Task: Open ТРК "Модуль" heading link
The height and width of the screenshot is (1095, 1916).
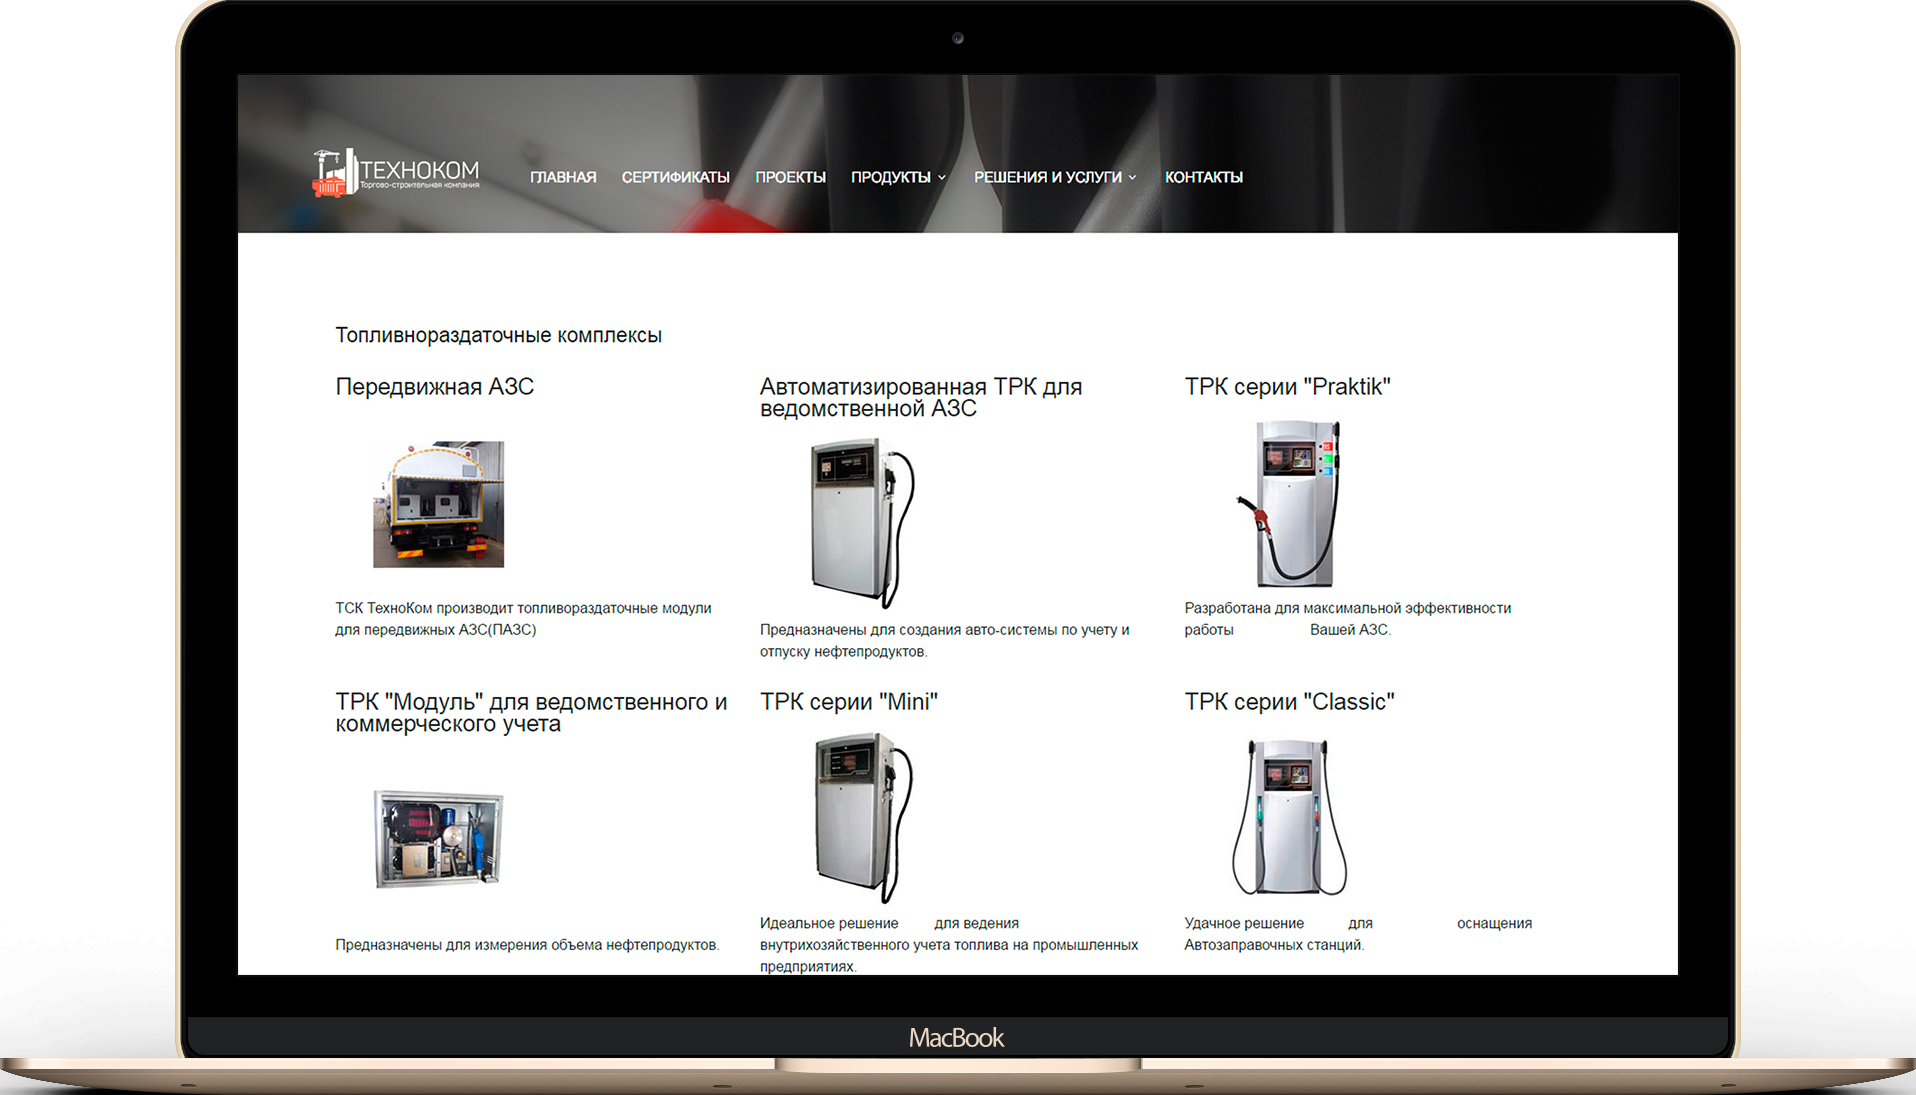Action: pyautogui.click(x=531, y=712)
